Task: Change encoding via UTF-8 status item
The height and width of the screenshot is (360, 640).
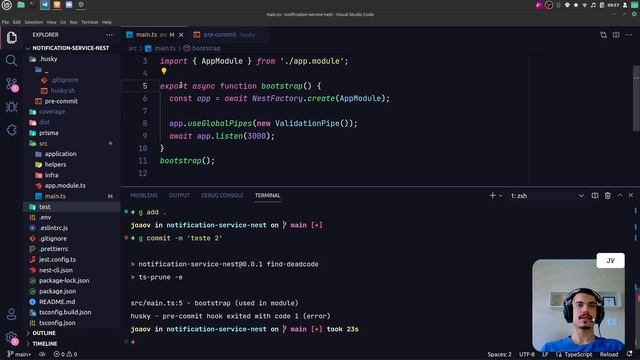Action: click(x=527, y=354)
